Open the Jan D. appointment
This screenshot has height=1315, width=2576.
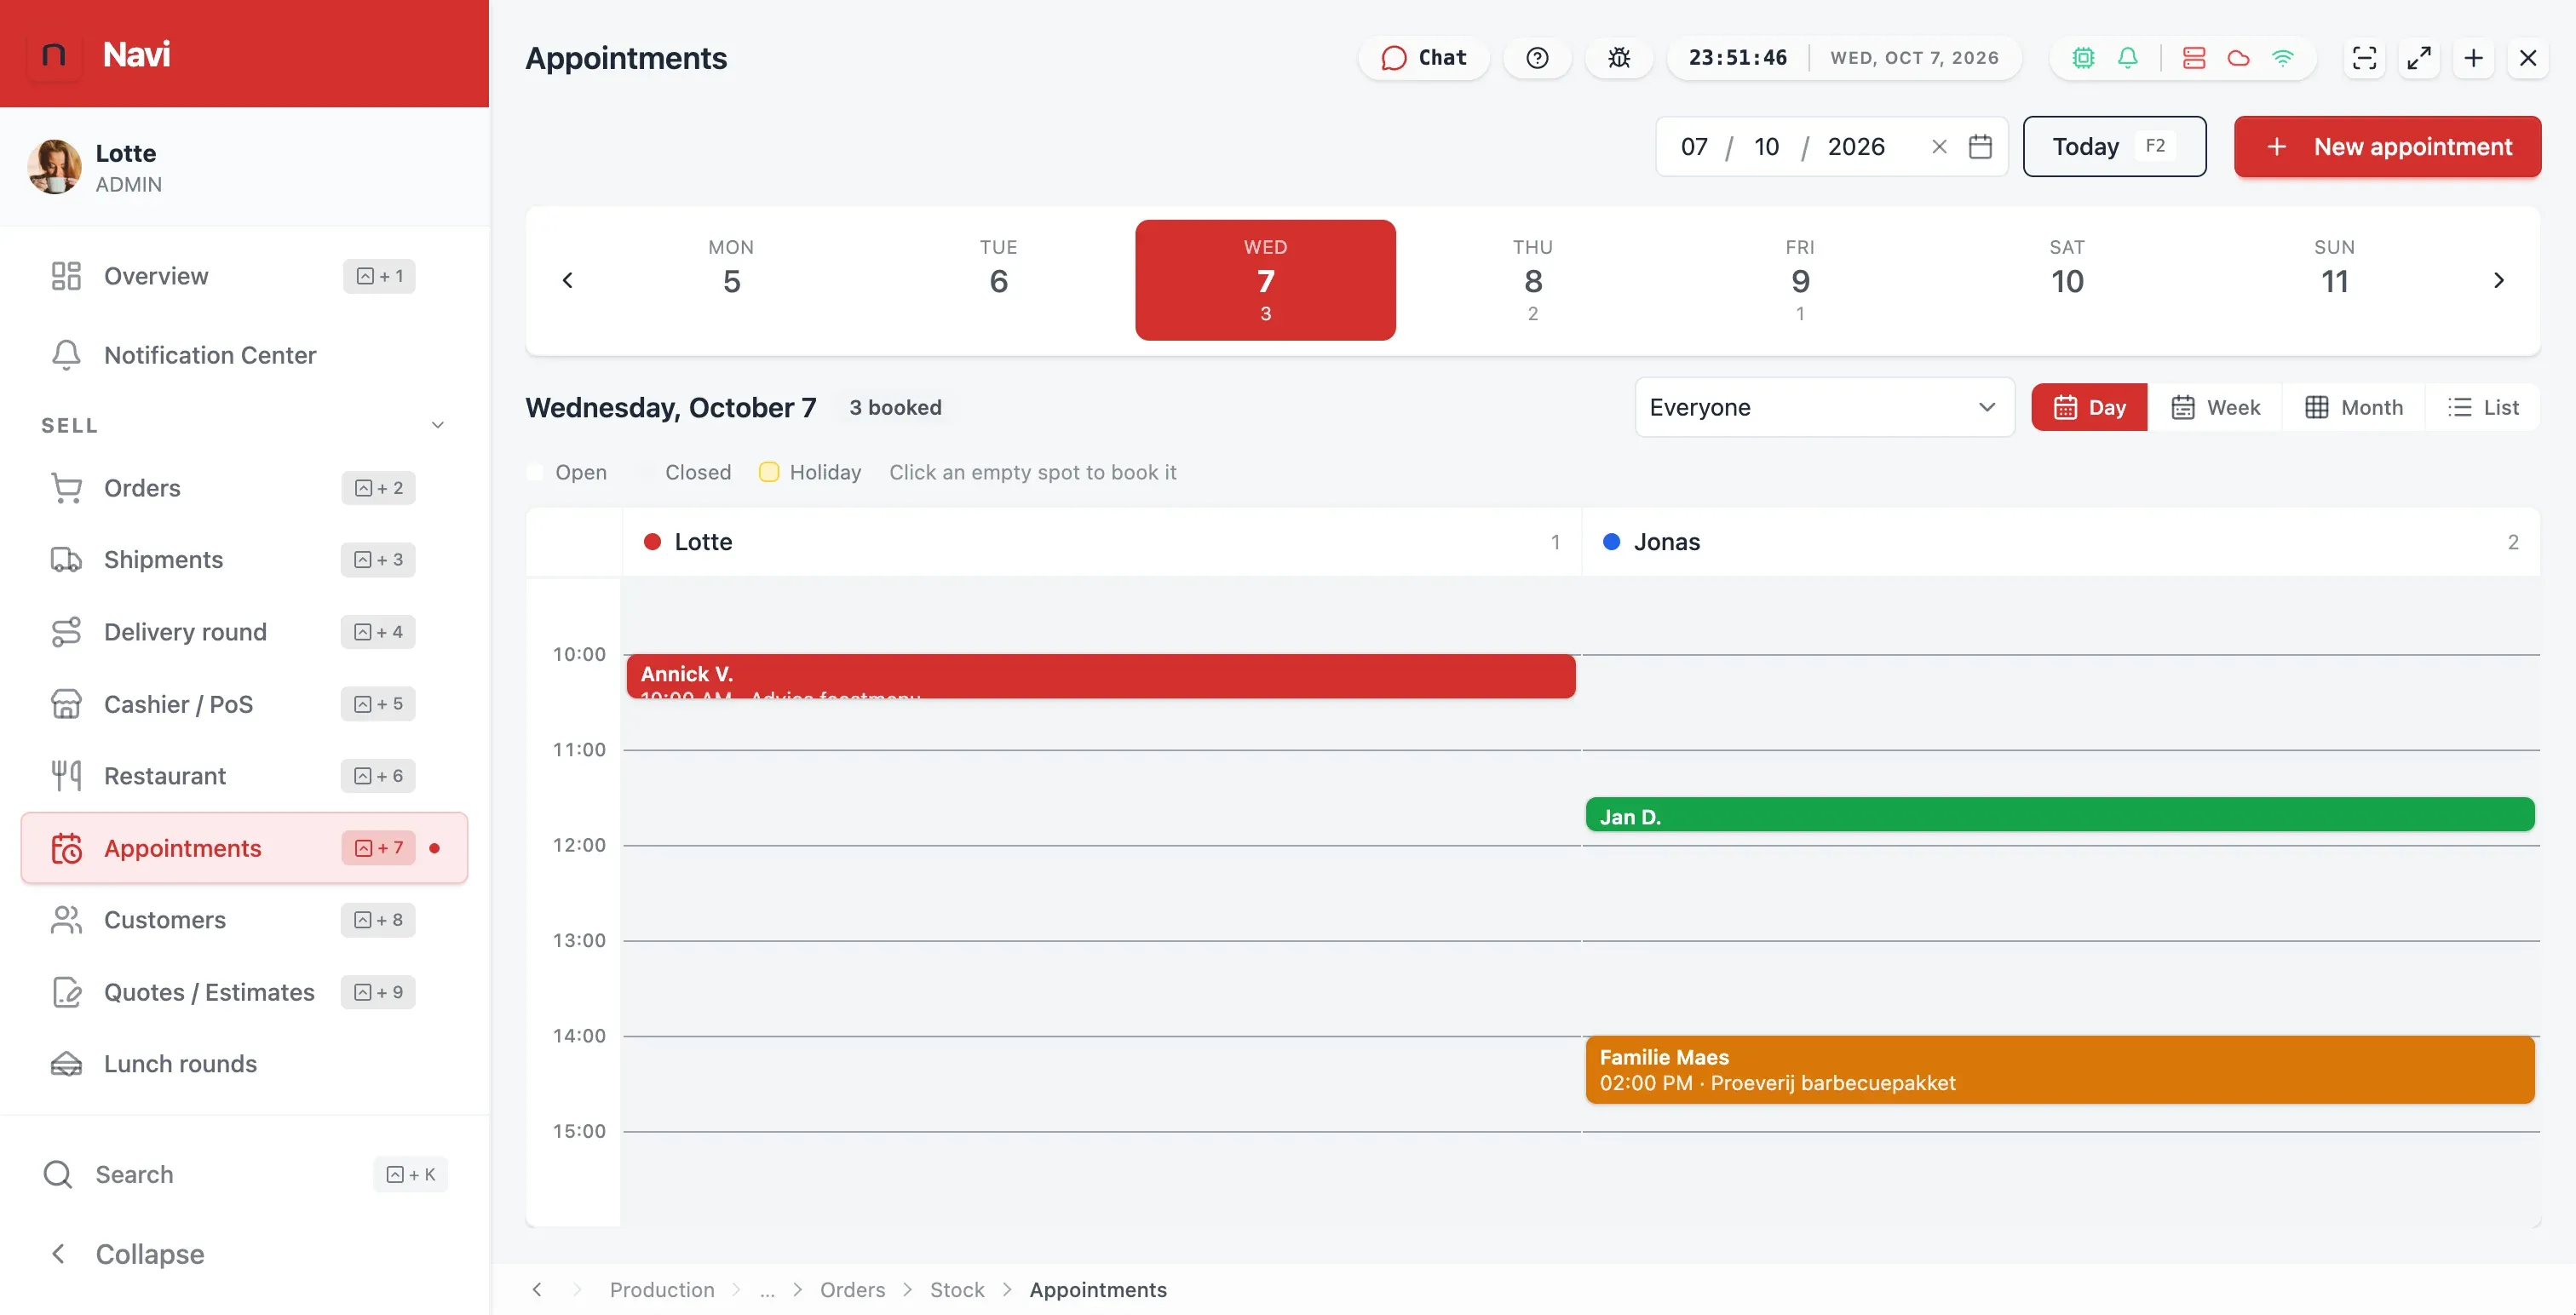[2060, 815]
